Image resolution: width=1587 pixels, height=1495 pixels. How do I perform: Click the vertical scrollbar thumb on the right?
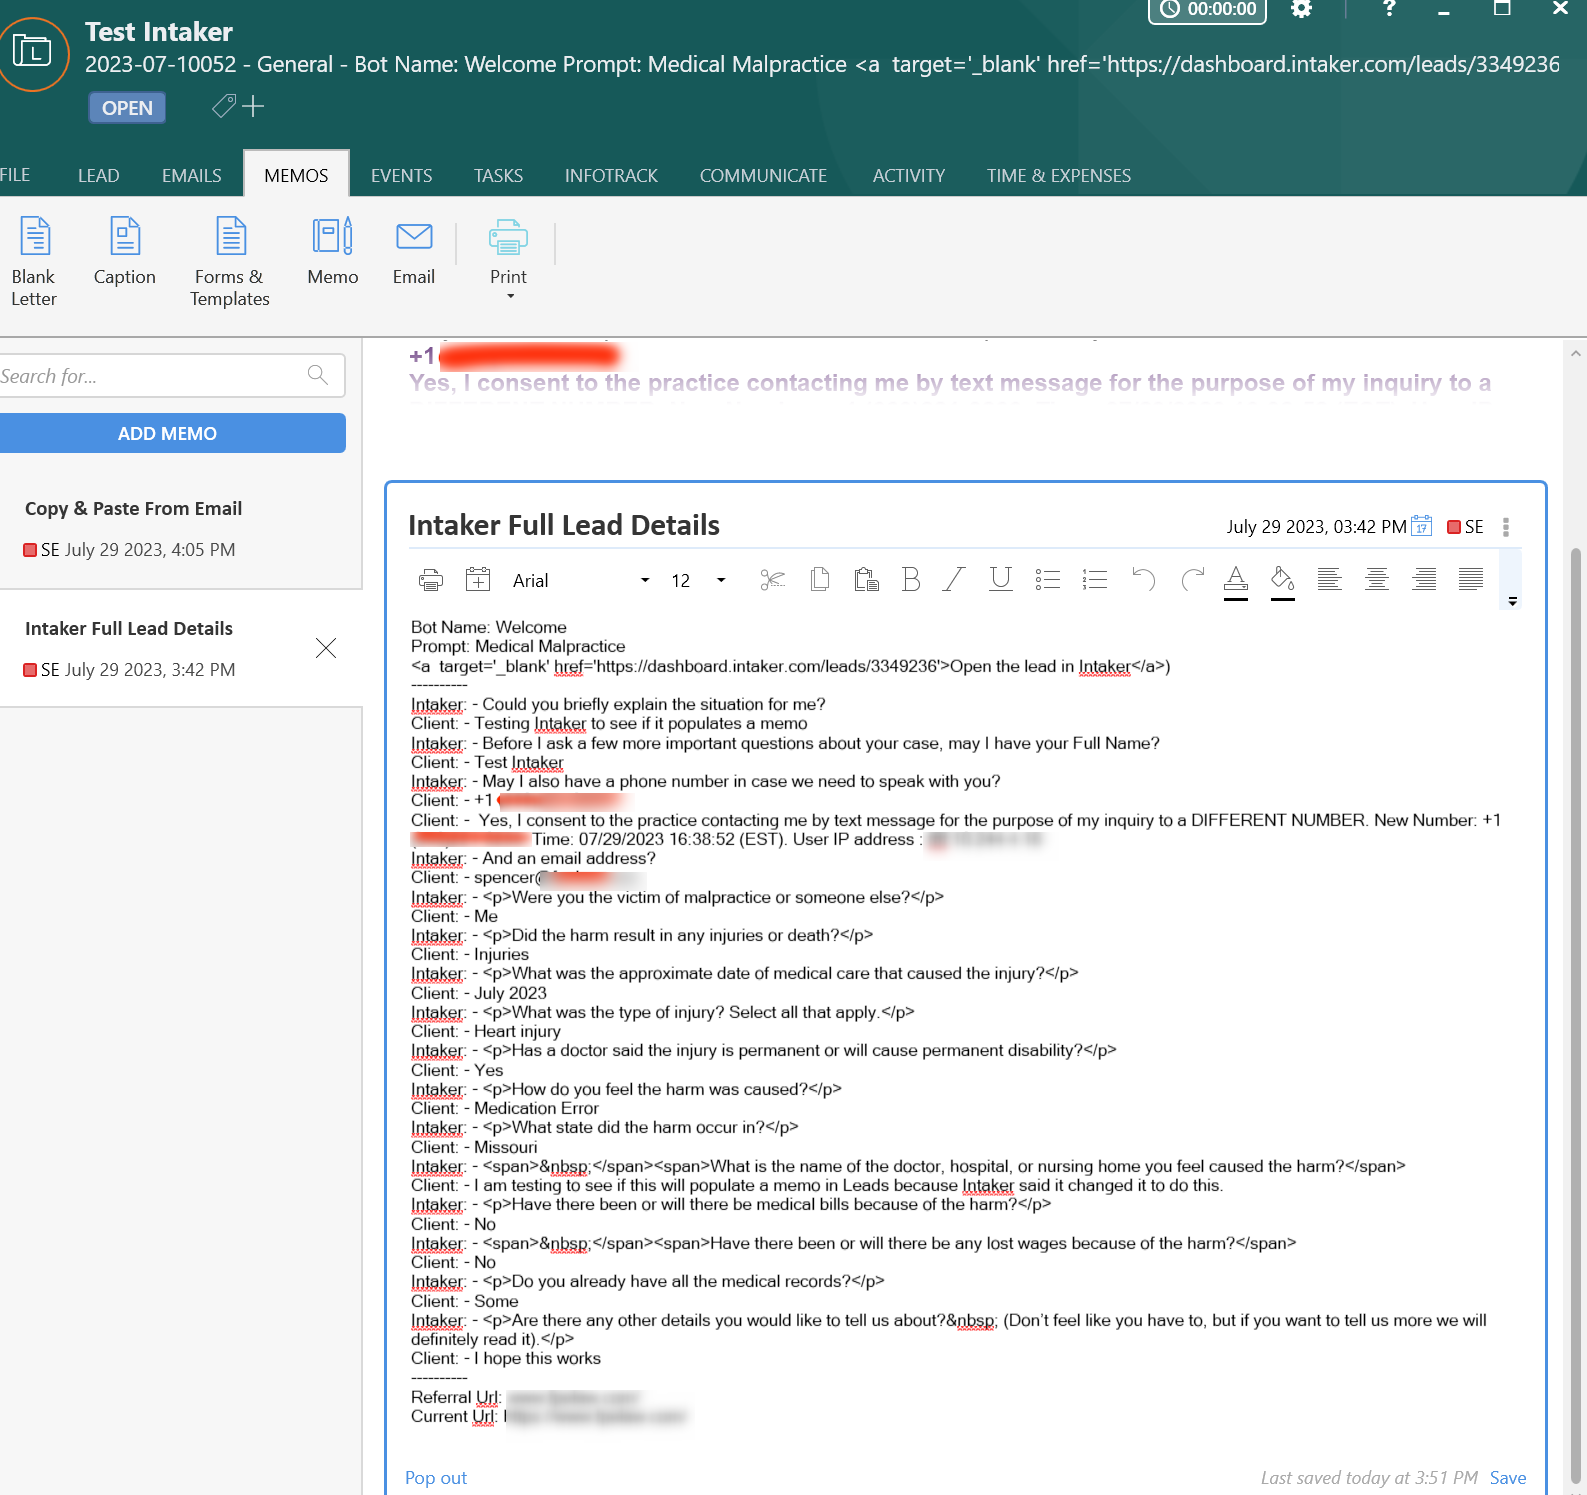click(1576, 1015)
